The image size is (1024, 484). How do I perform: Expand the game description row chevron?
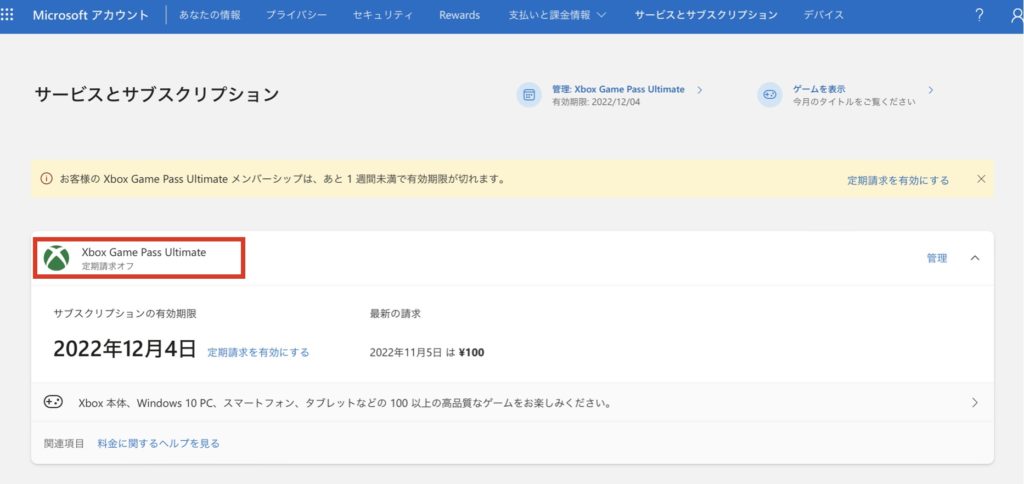pos(975,403)
